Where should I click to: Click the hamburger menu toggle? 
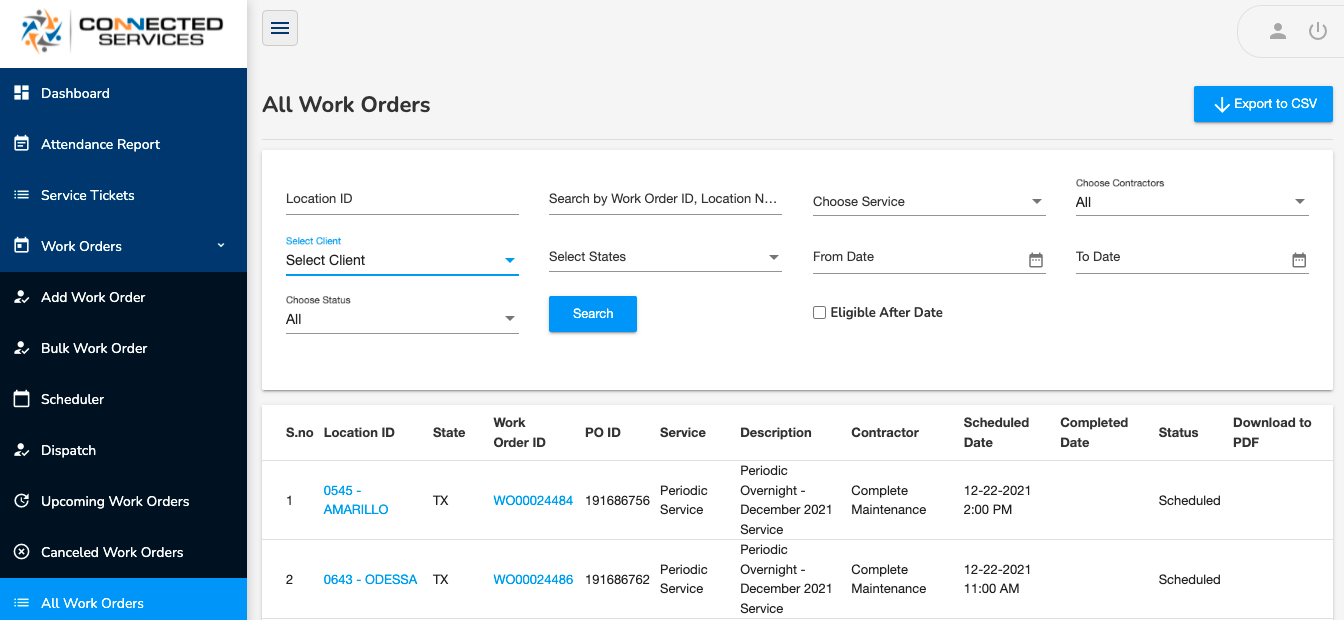tap(279, 28)
